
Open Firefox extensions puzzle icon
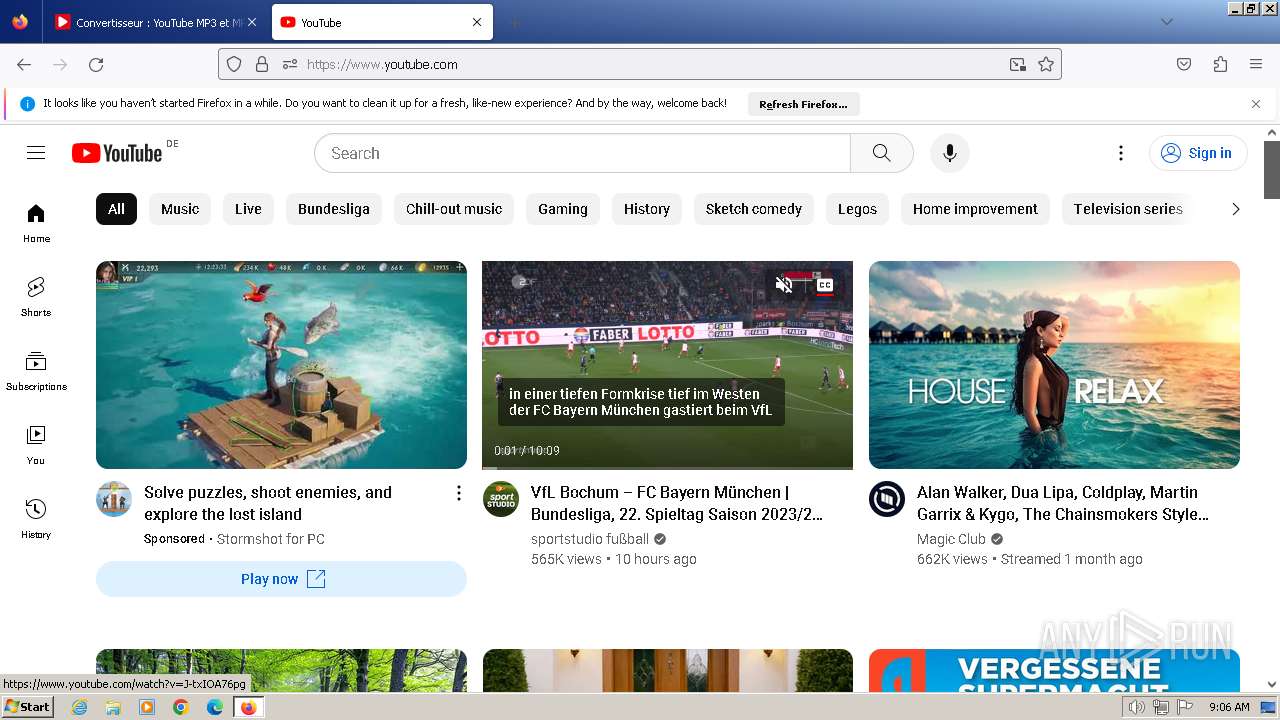point(1220,64)
